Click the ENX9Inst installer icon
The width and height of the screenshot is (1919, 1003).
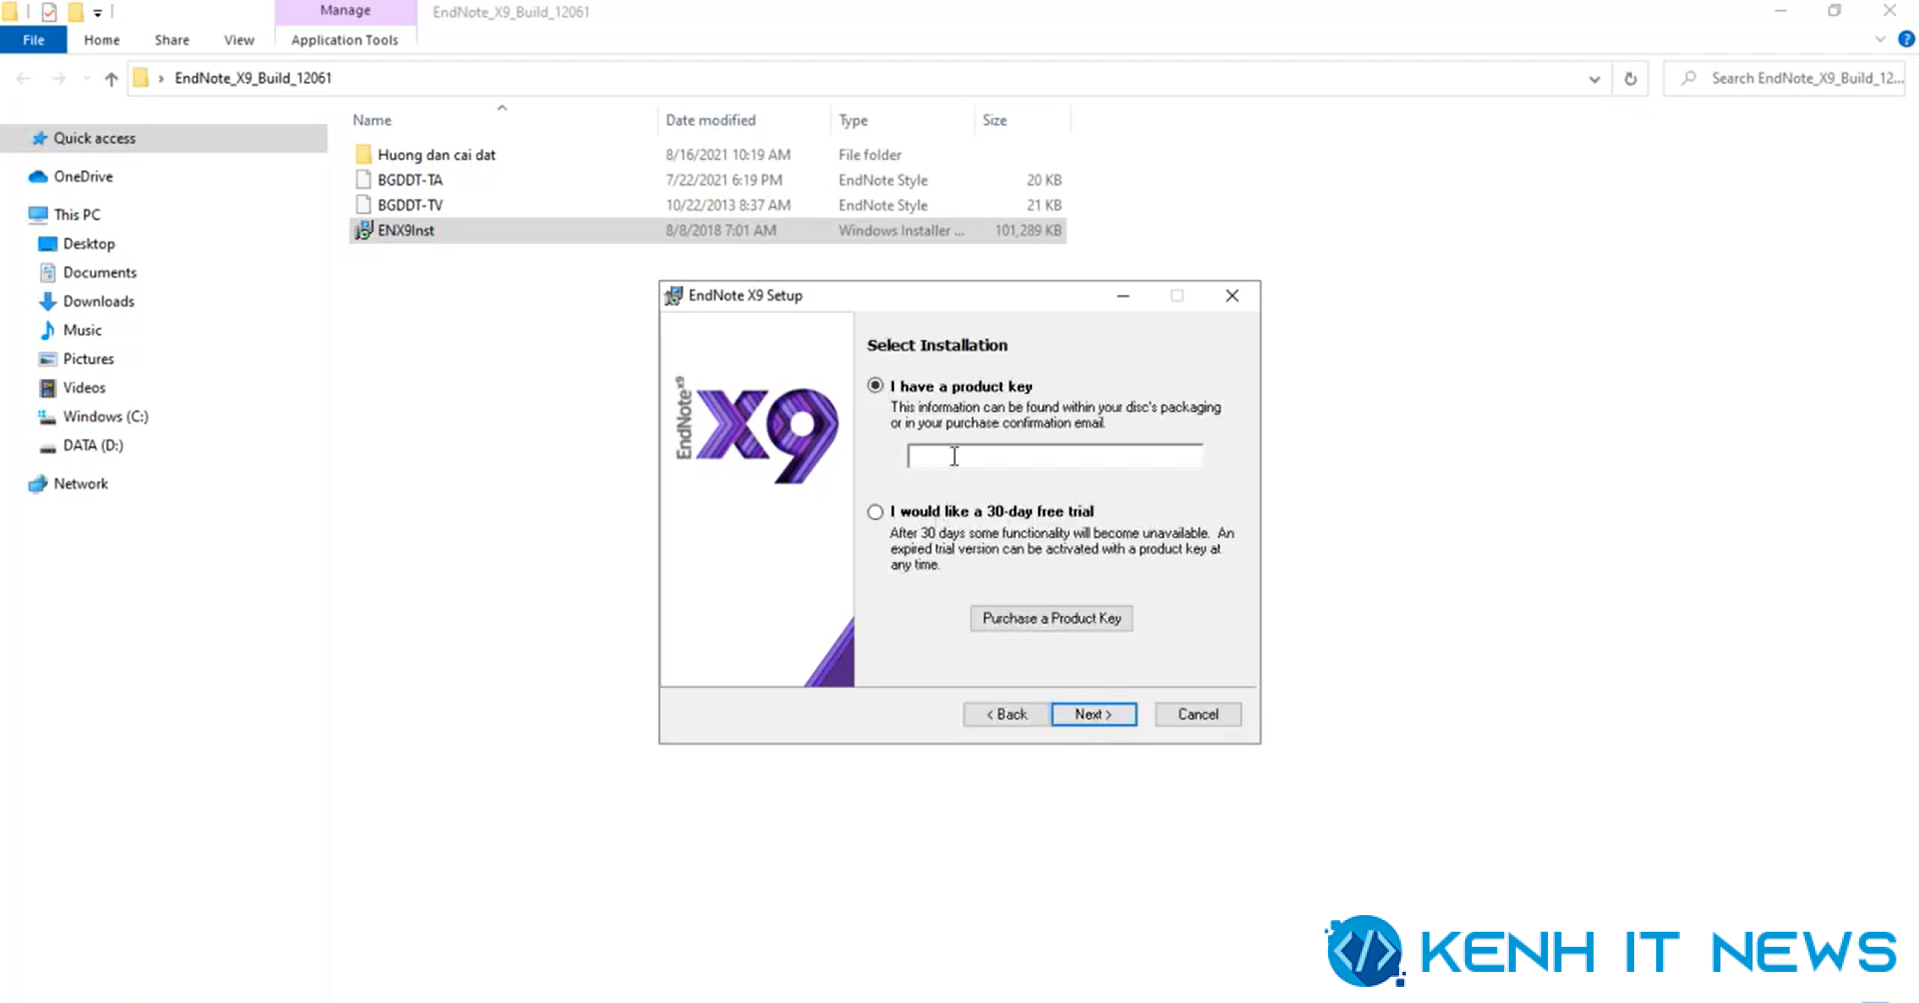[x=364, y=230]
